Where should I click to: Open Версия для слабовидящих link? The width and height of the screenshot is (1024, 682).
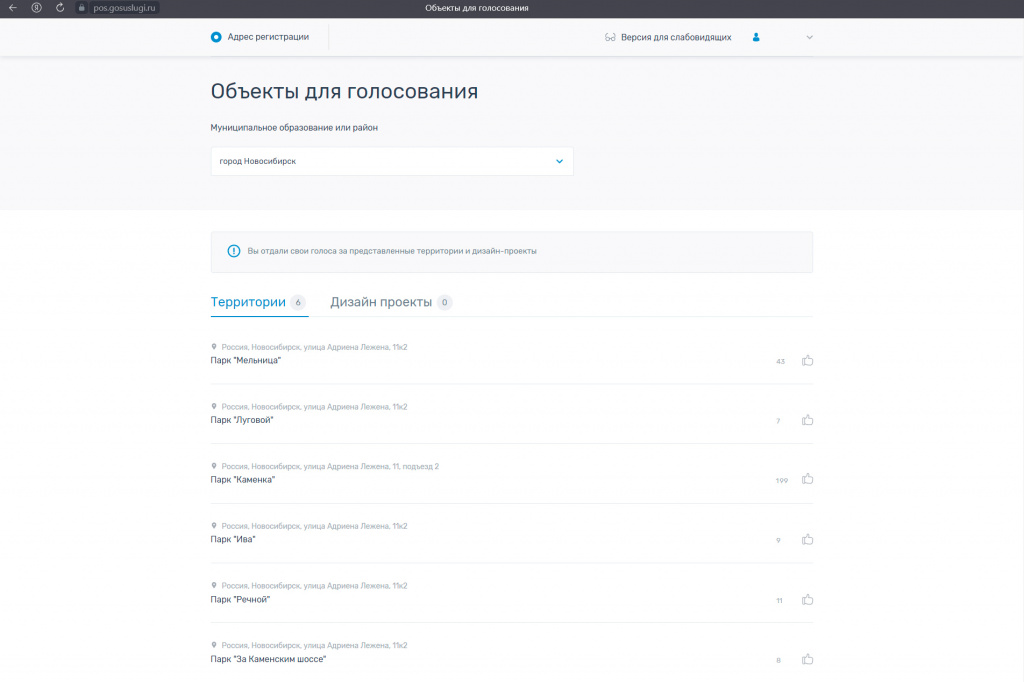tap(676, 37)
